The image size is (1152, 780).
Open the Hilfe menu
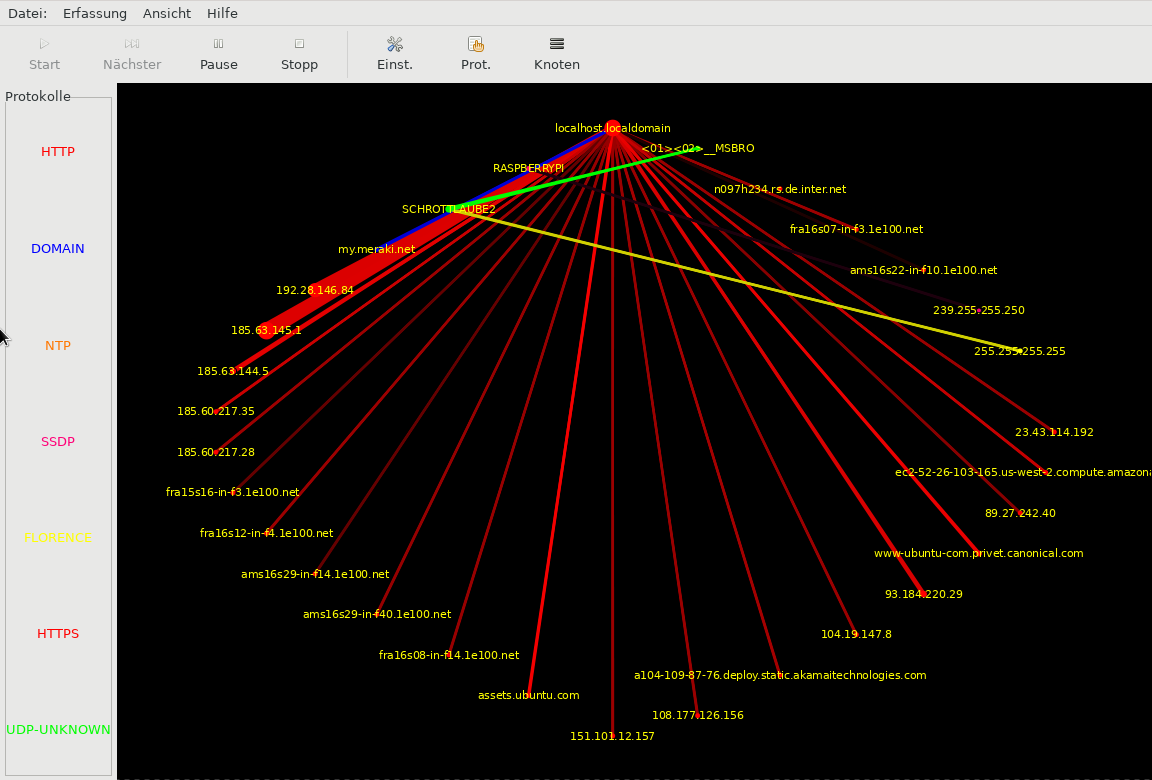222,13
